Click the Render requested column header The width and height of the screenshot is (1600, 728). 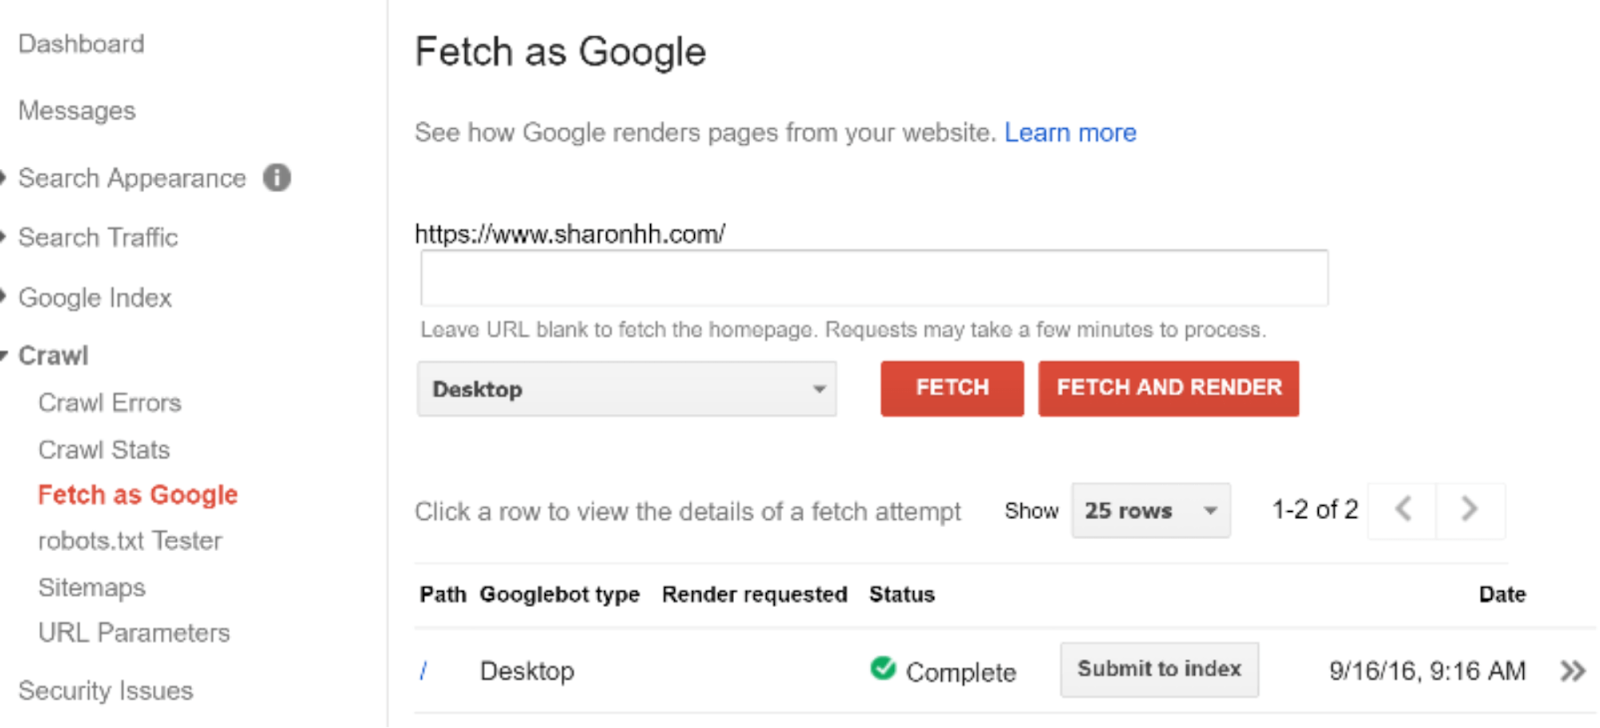755,595
